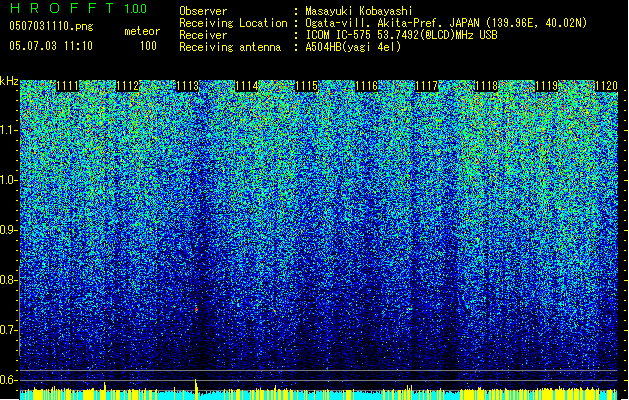Click the 1118 time marker
This screenshot has height=400, width=629.
[x=486, y=86]
